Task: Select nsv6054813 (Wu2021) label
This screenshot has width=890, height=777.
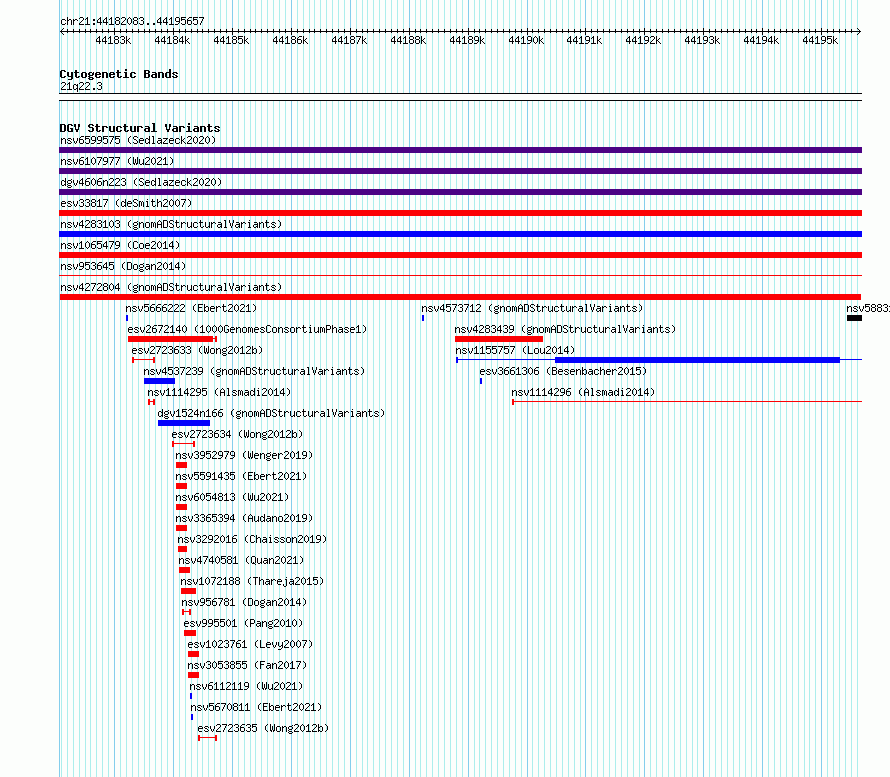Action: [232, 497]
